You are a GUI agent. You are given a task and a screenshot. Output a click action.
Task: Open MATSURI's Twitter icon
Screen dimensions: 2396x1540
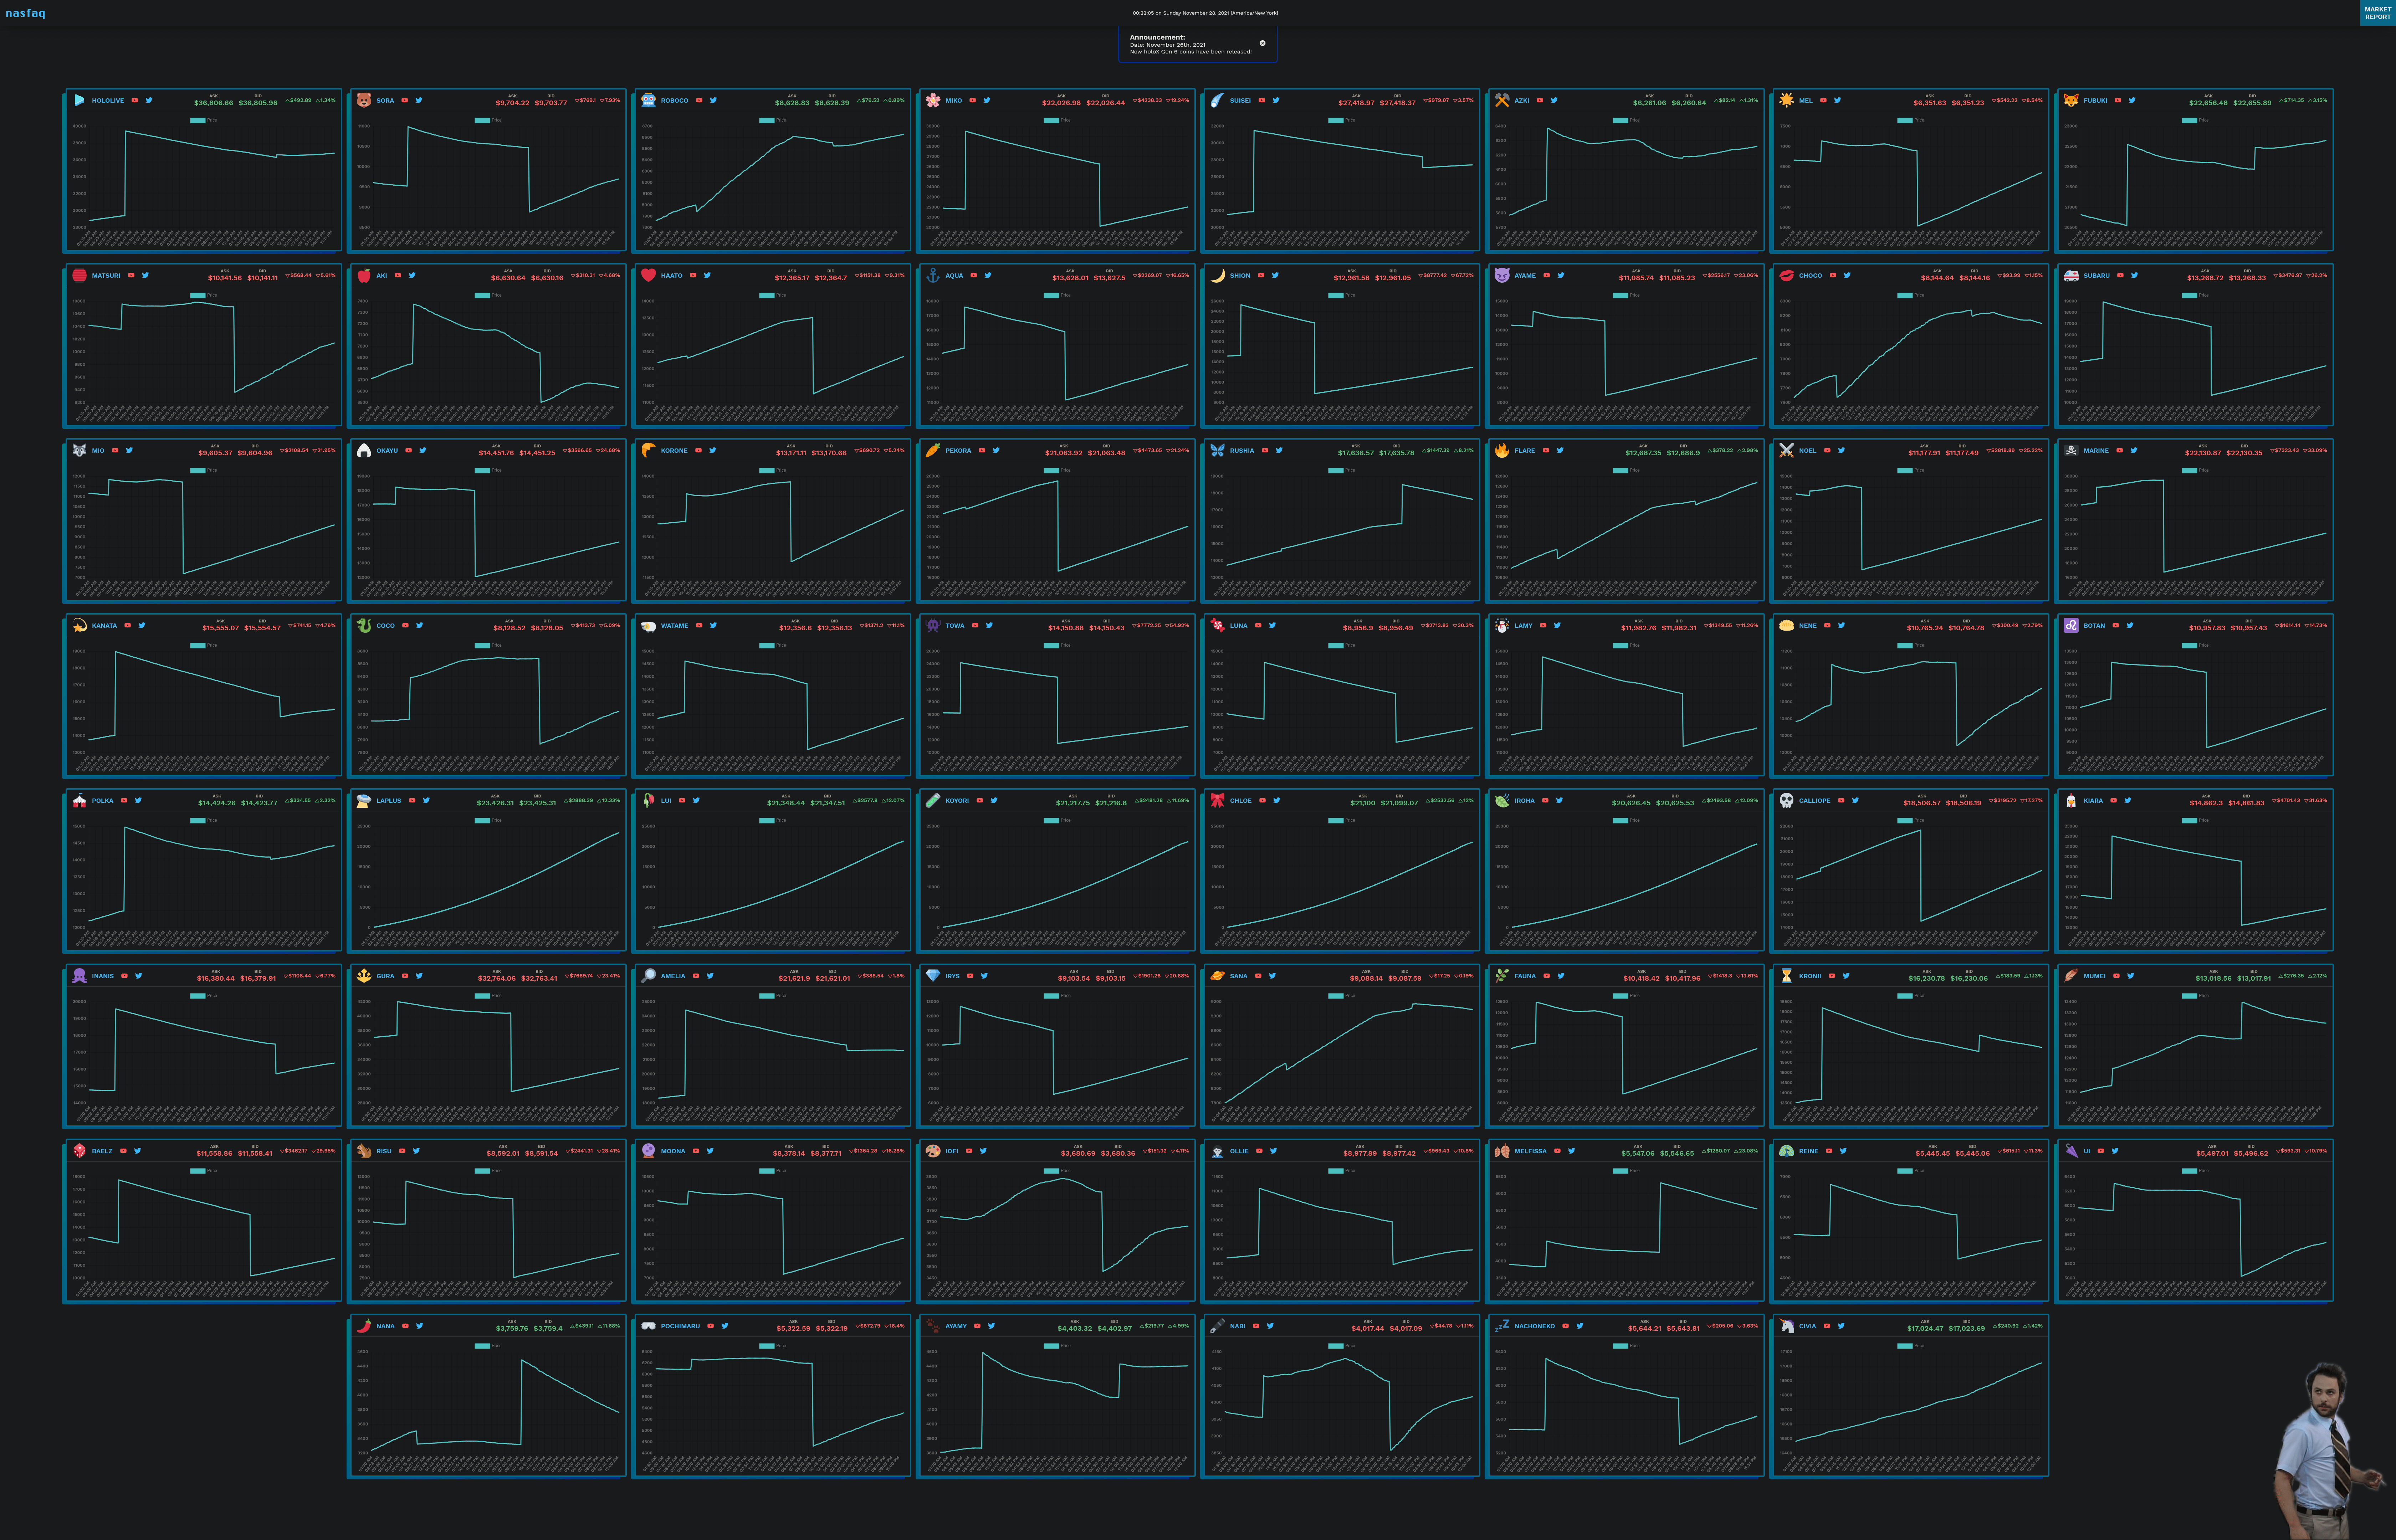pos(145,275)
